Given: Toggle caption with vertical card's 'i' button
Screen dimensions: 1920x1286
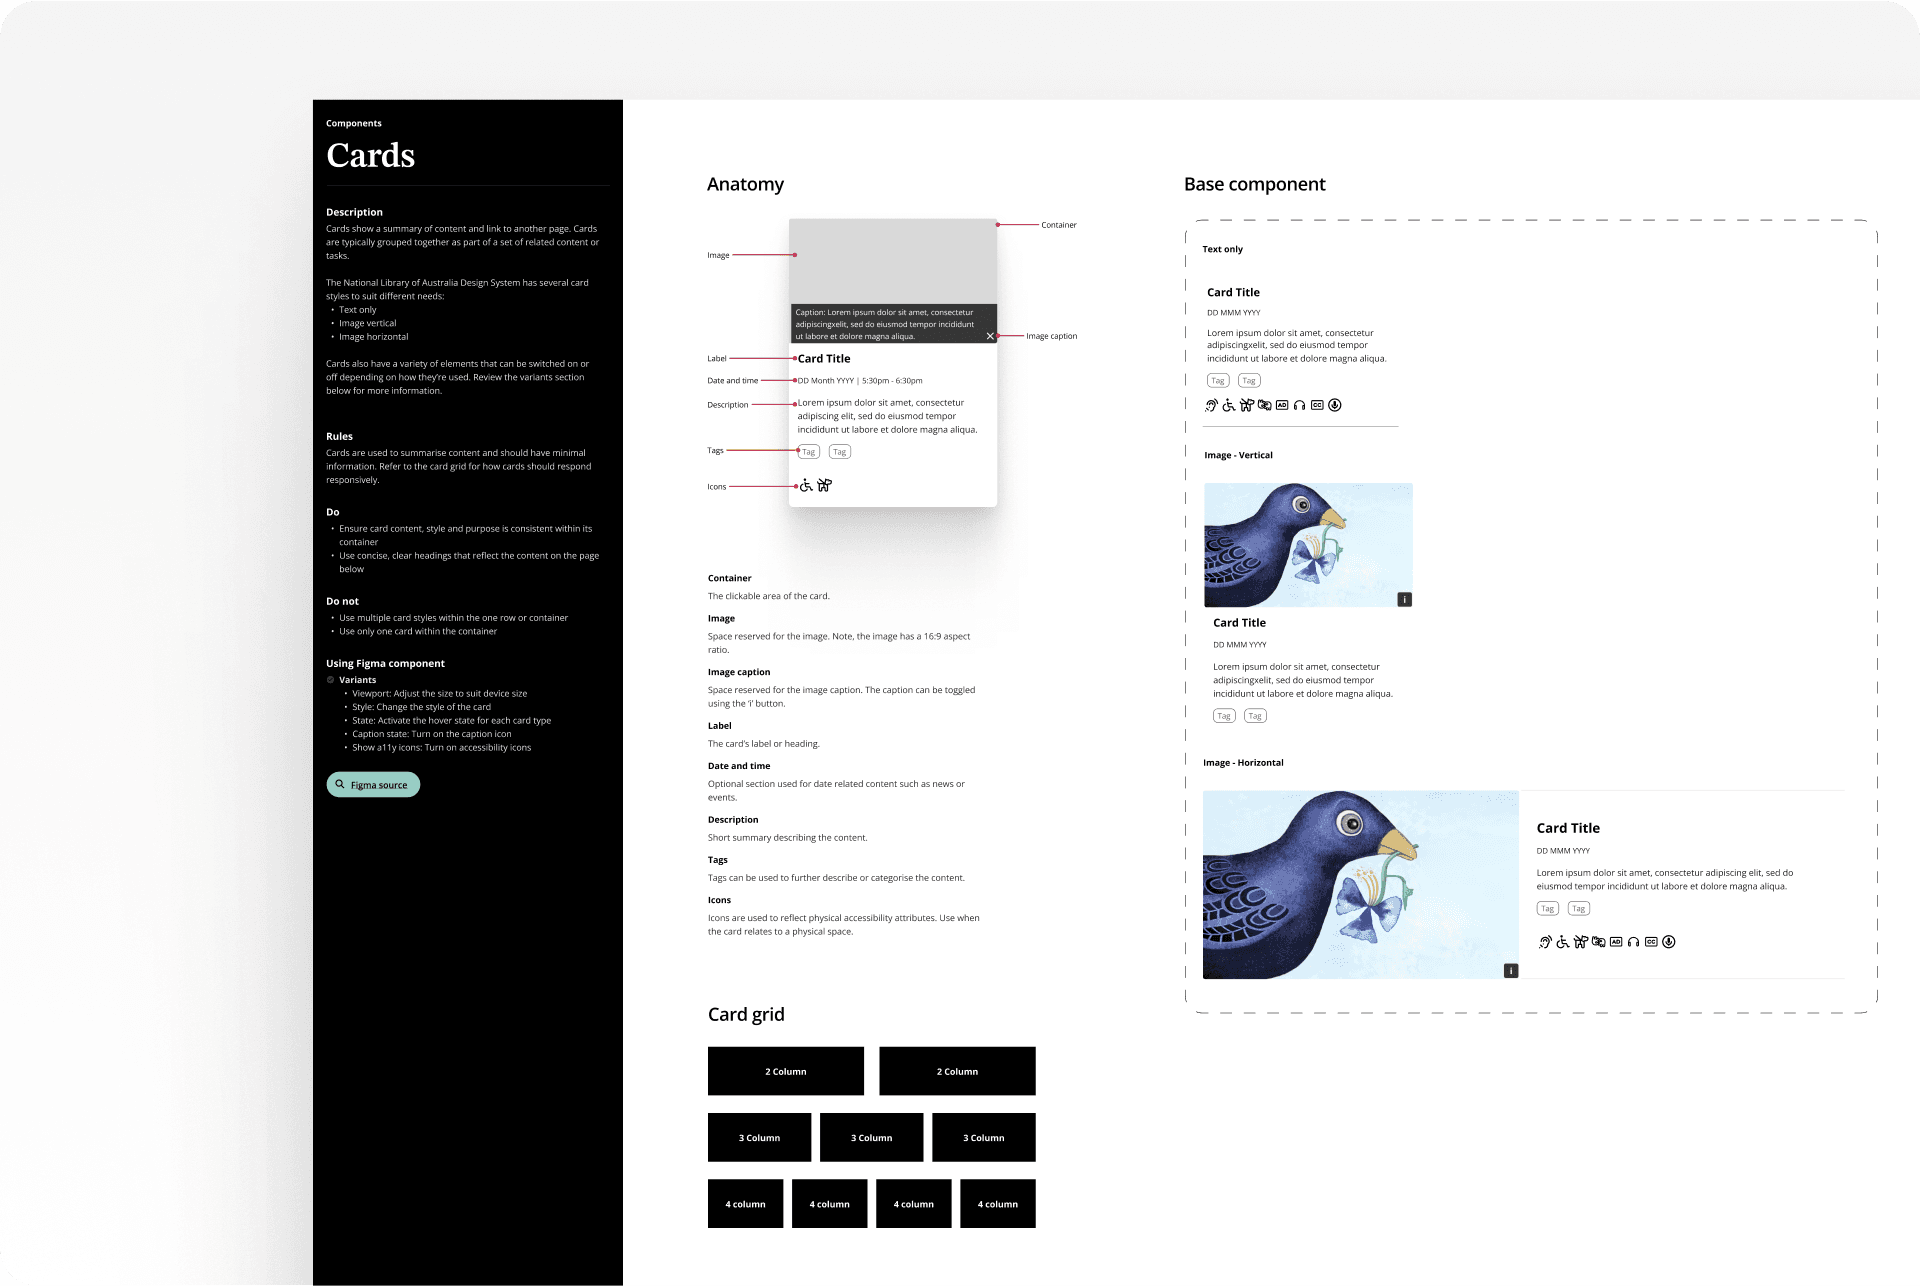Looking at the screenshot, I should point(1404,600).
